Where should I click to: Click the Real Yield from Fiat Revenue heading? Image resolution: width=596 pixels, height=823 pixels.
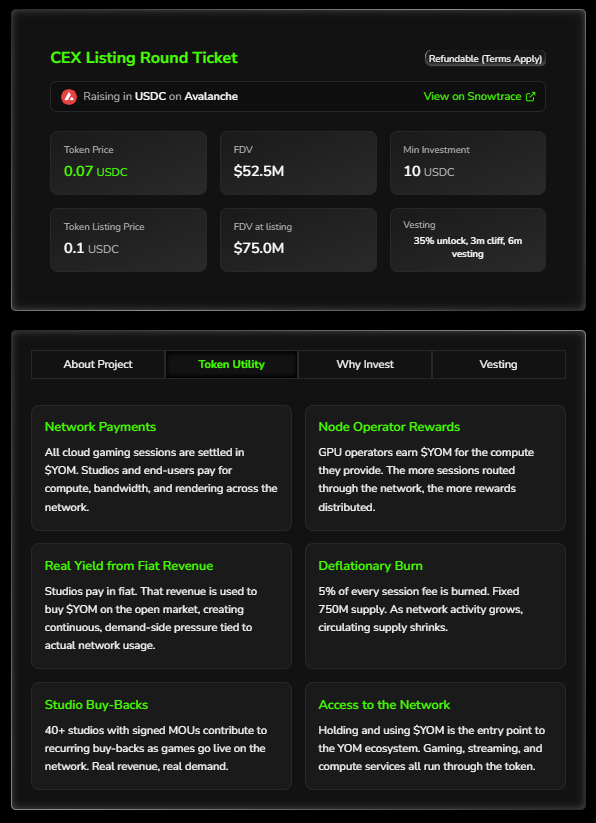129,566
